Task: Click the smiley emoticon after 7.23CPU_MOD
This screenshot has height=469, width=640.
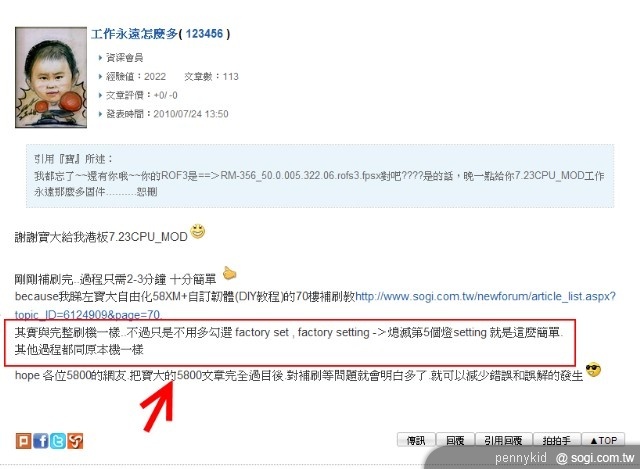Action: tap(198, 231)
